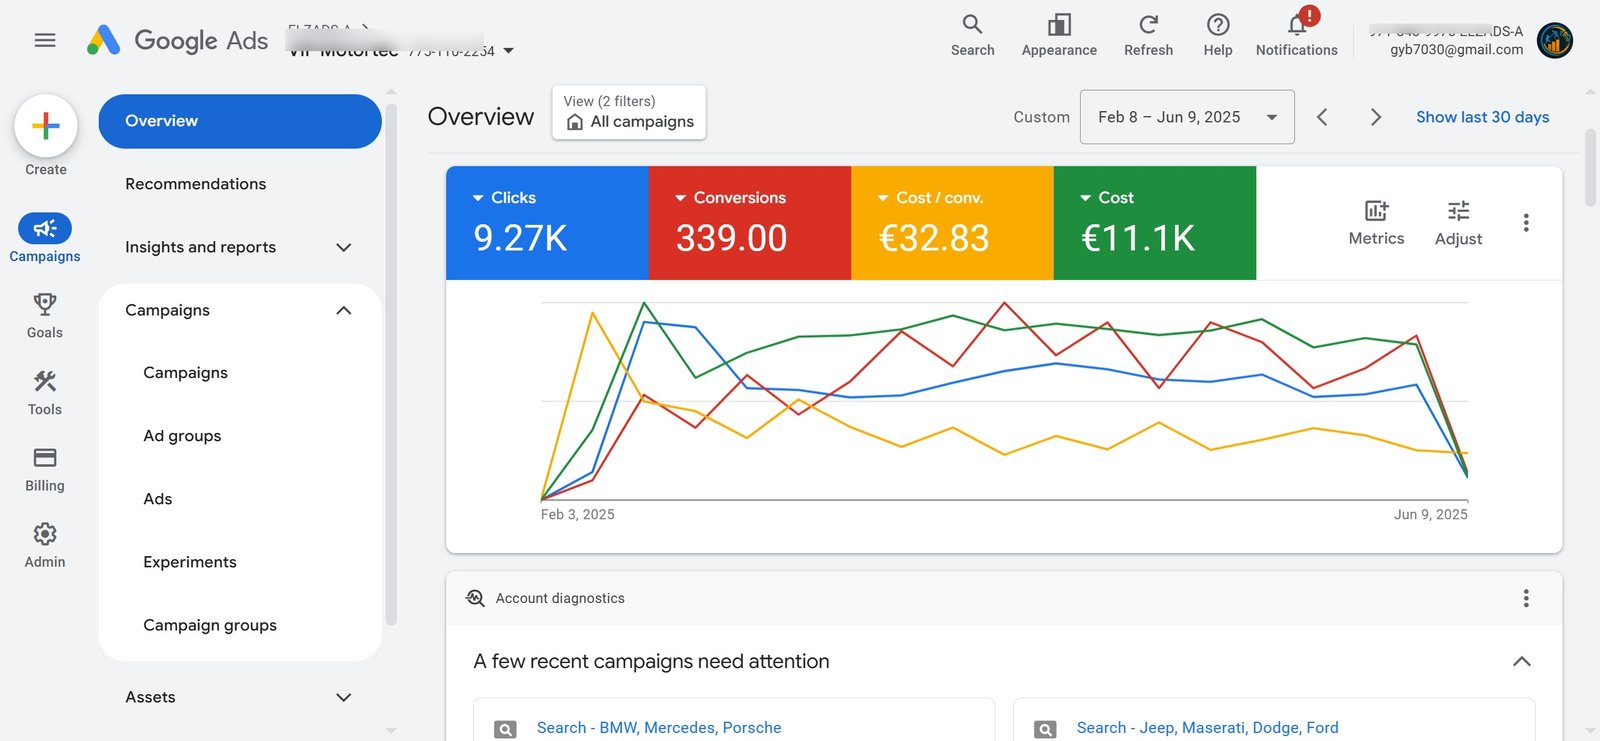The image size is (1600, 741).
Task: Go to previous date range
Action: tap(1322, 117)
